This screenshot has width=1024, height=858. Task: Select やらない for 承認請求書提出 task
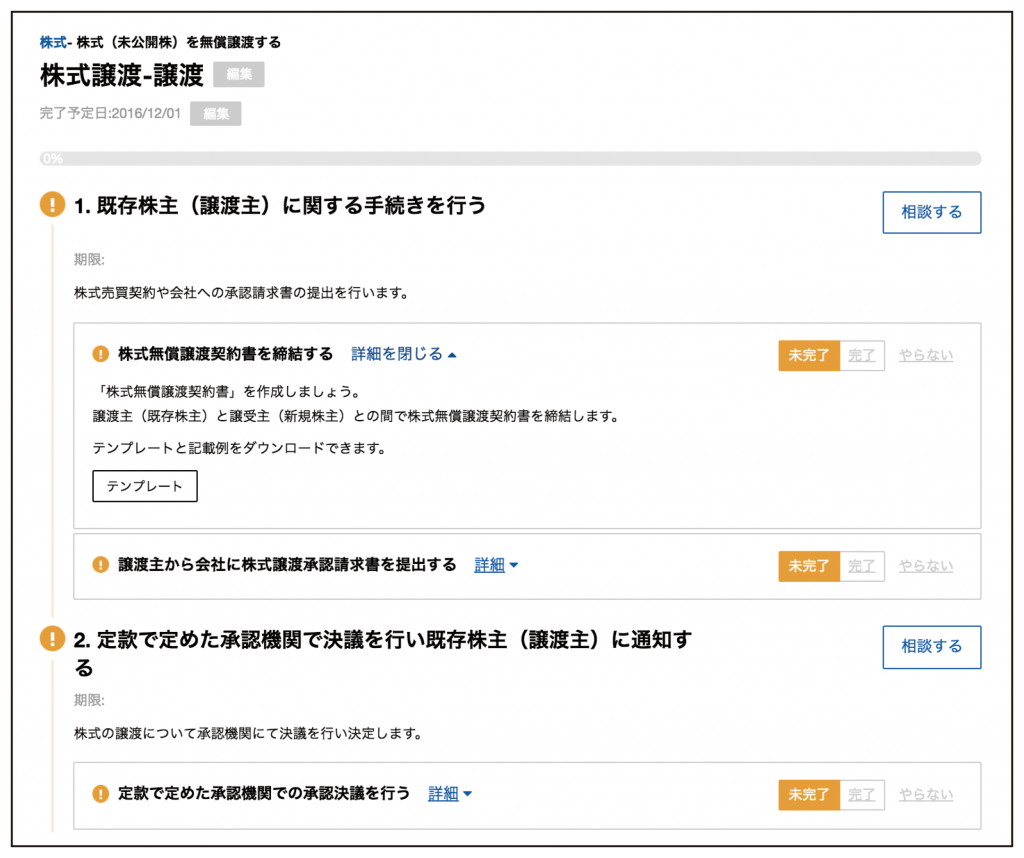pyautogui.click(x=925, y=566)
